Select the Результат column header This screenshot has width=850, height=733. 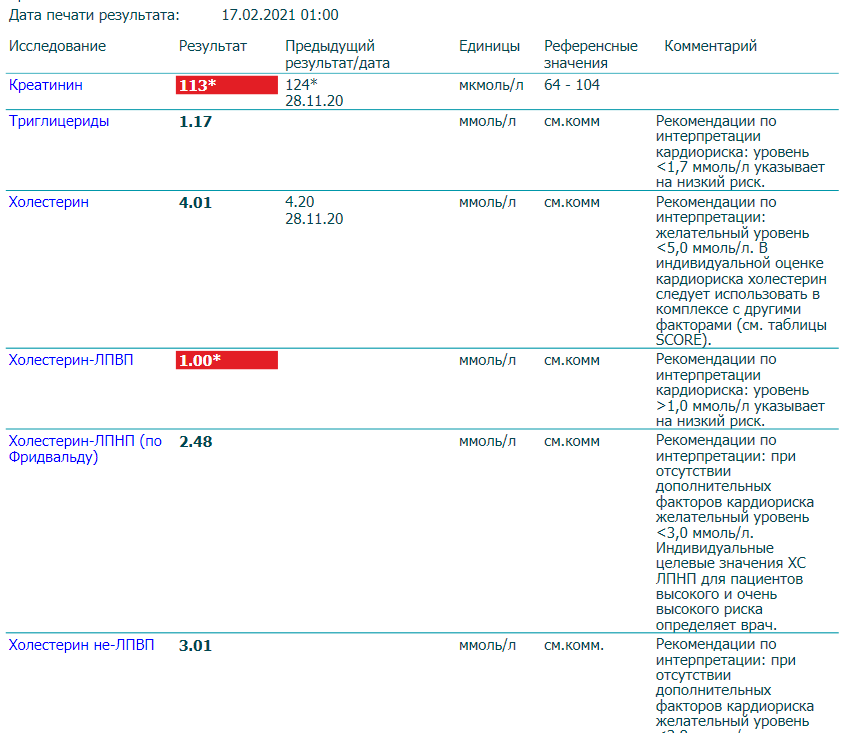tap(213, 46)
